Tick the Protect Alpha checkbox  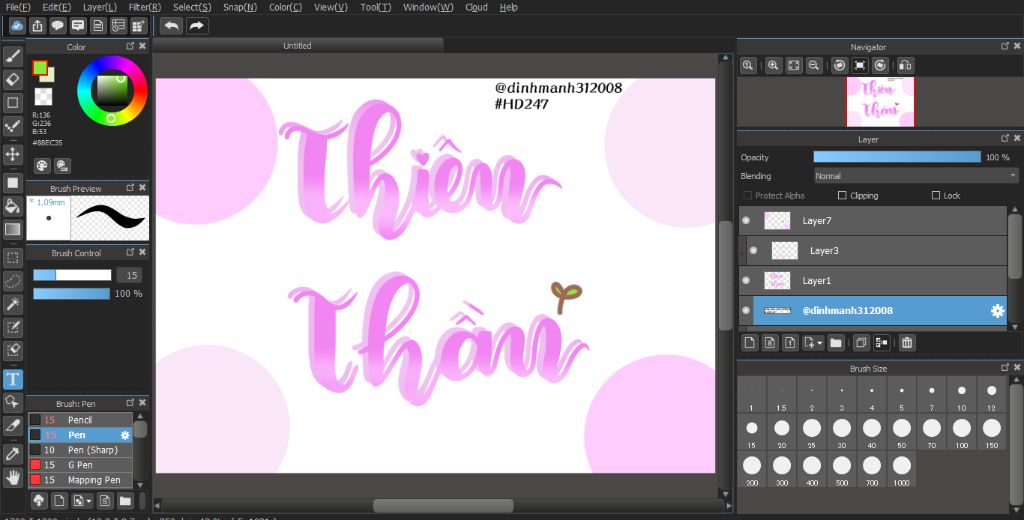[x=748, y=195]
